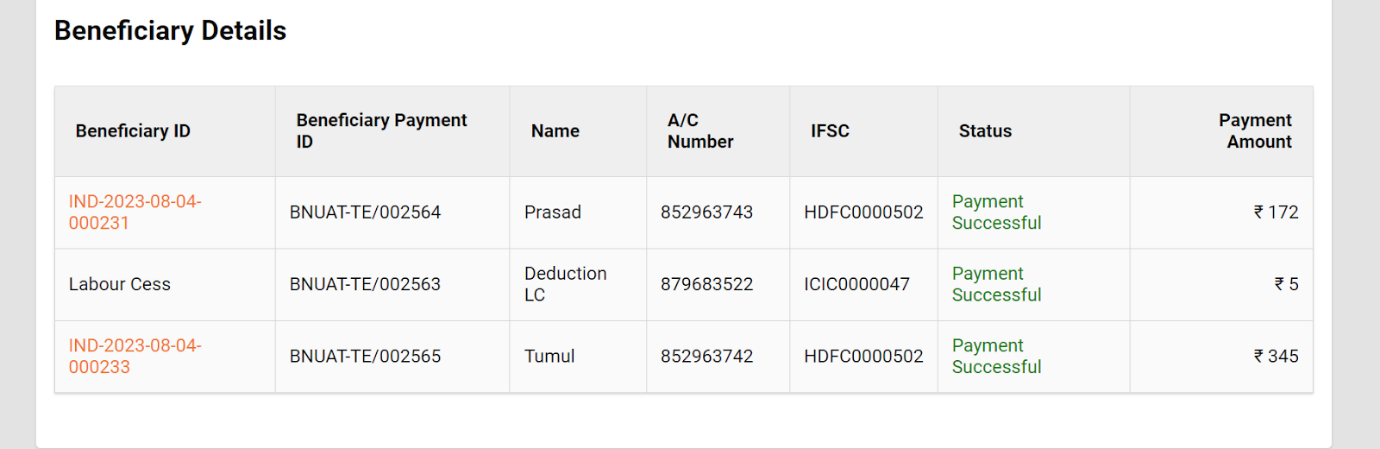
Task: Click the Beneficiary ID column header
Action: click(133, 131)
